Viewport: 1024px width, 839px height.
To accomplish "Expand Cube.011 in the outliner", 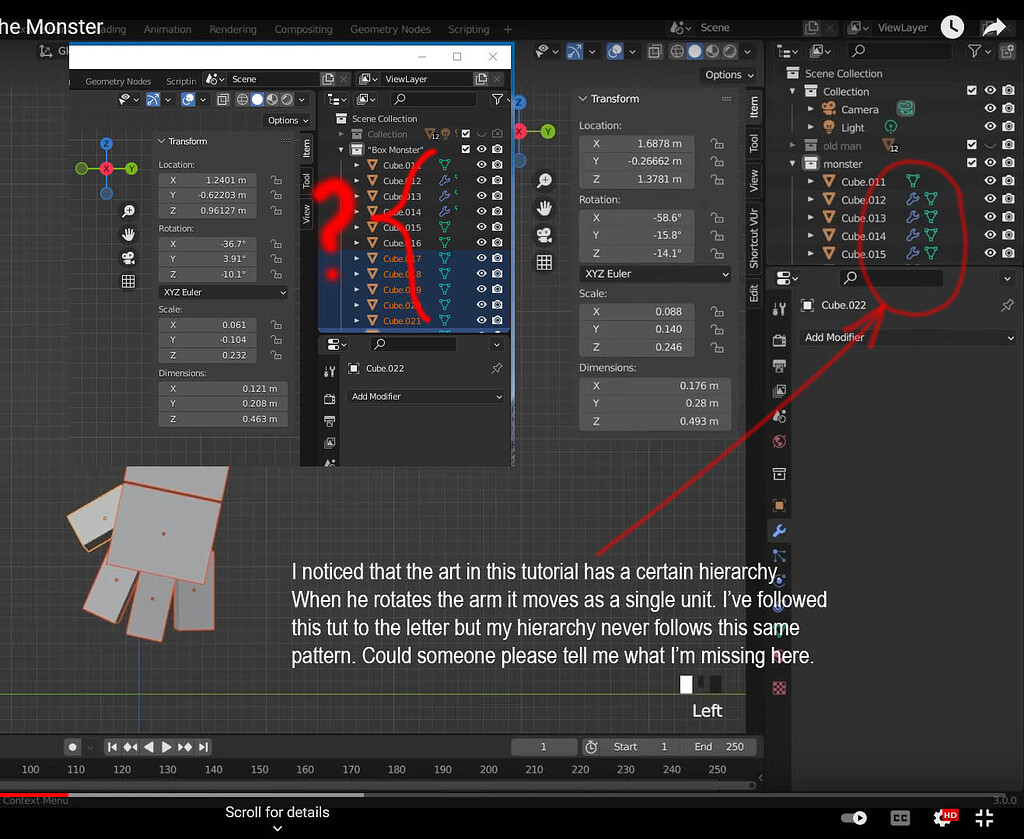I will coord(809,182).
